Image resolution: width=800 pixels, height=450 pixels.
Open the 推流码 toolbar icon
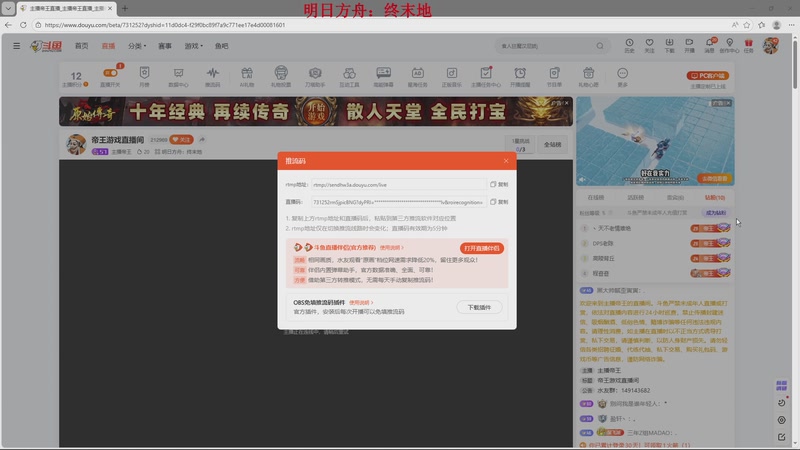coord(213,77)
